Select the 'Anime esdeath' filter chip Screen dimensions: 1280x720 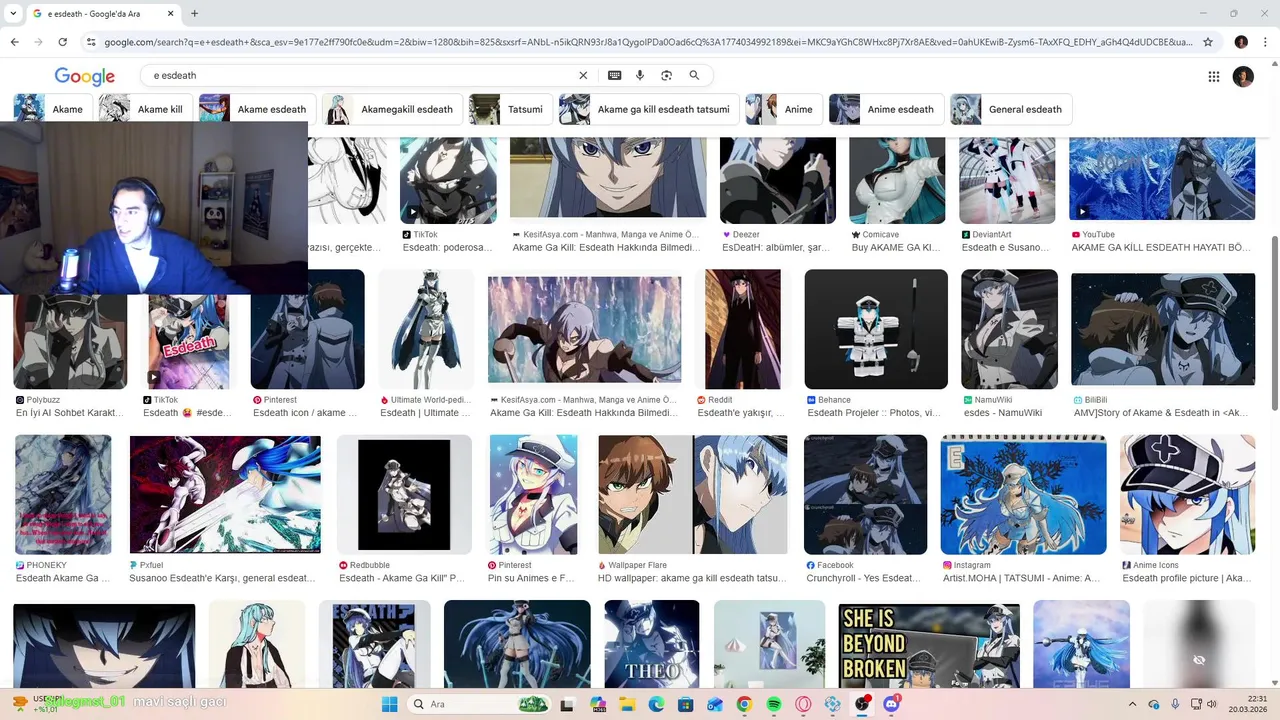pos(887,109)
